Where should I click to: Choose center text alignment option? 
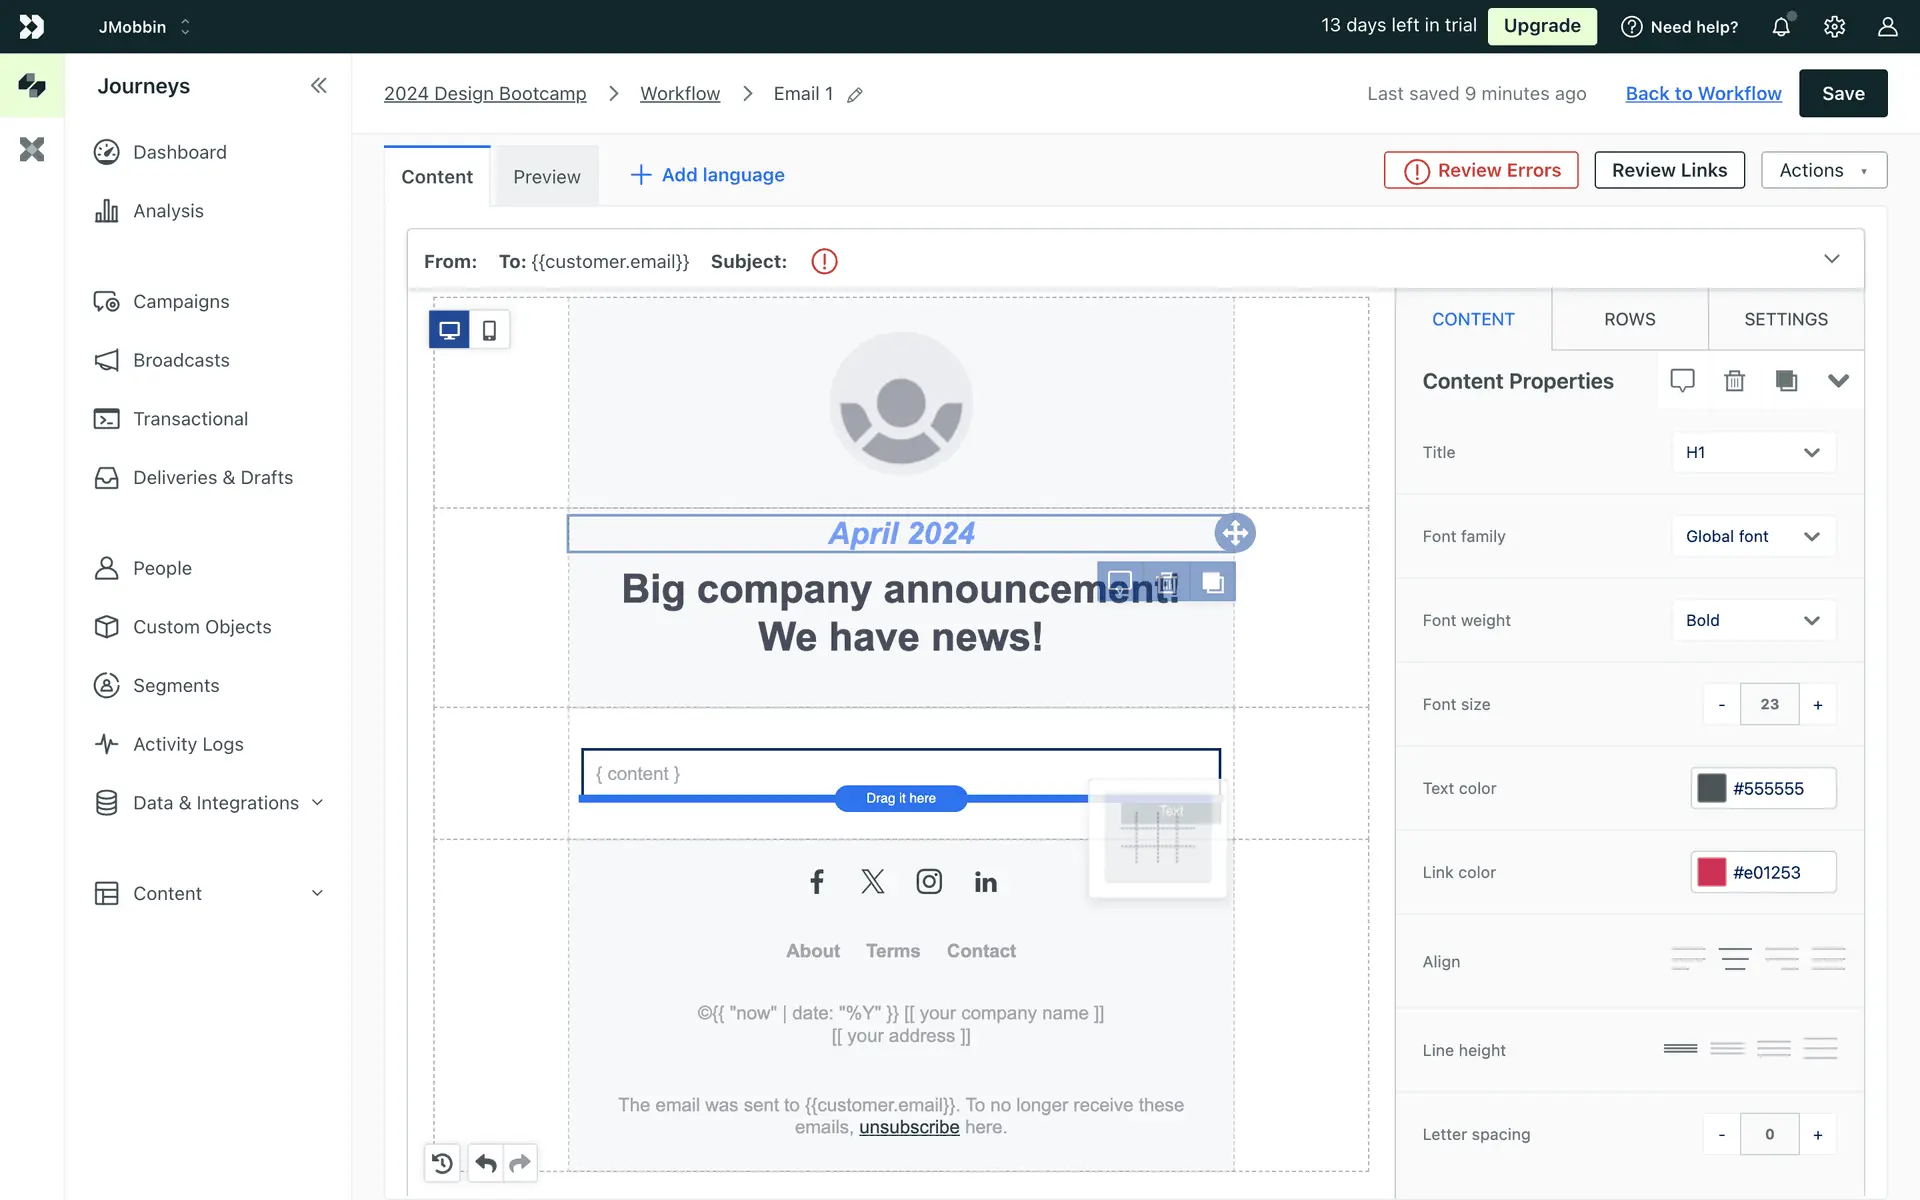[x=1735, y=960]
